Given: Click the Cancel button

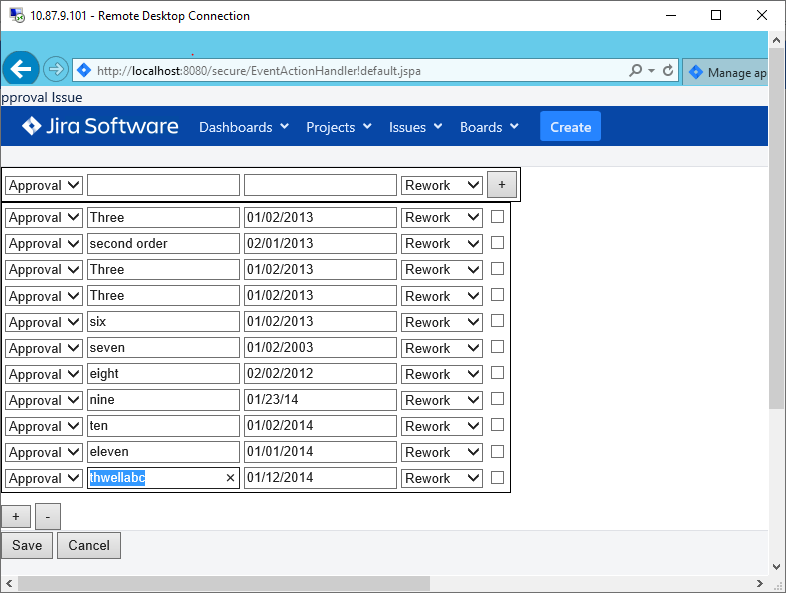Looking at the screenshot, I should tap(89, 545).
